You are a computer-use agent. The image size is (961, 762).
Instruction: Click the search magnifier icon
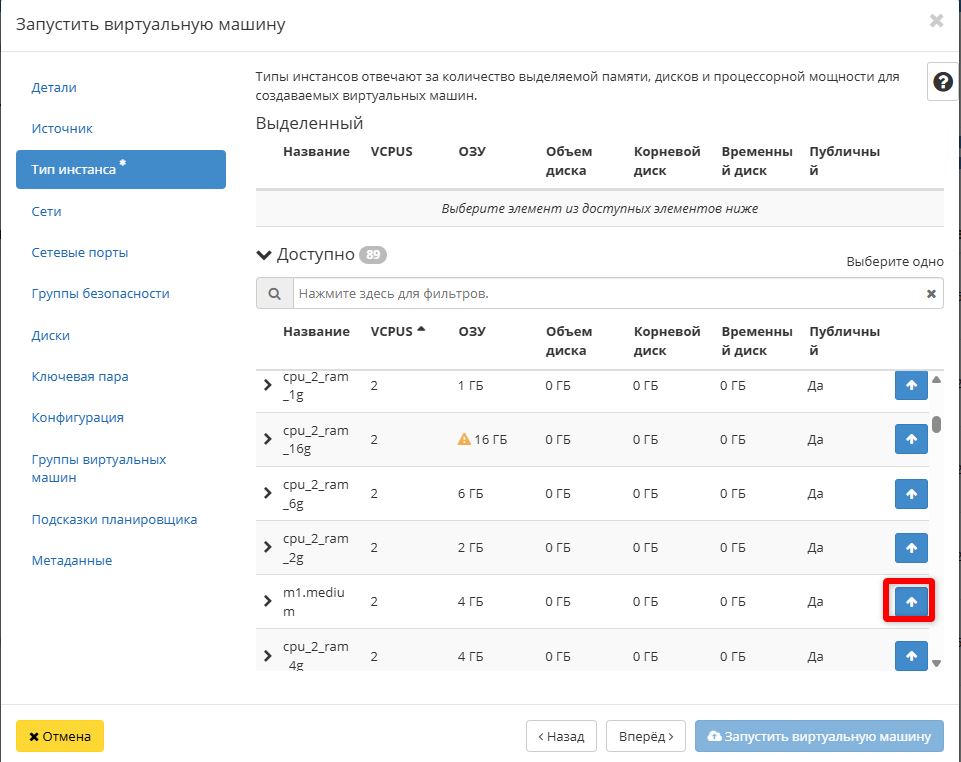(x=274, y=294)
